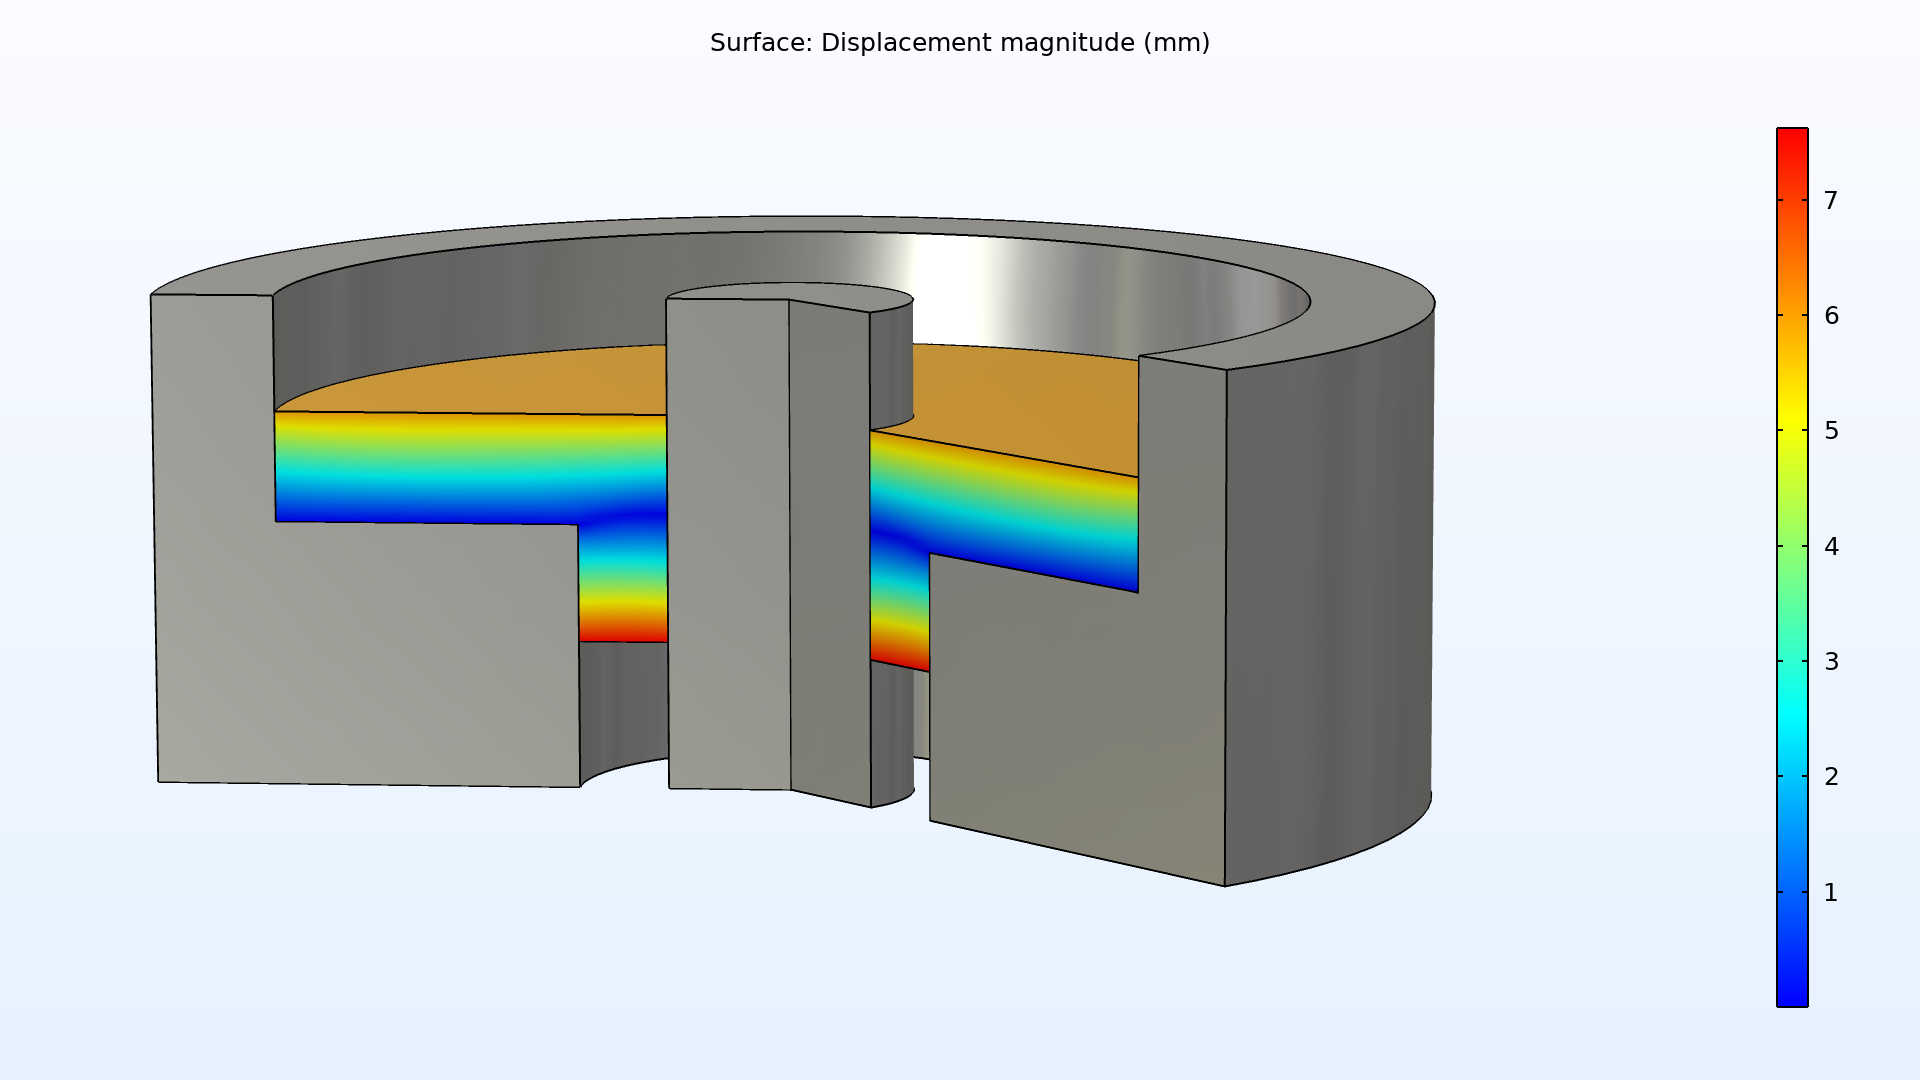The width and height of the screenshot is (1920, 1080).
Task: Click the Surface Displacement magnitude plot title
Action: tap(959, 43)
